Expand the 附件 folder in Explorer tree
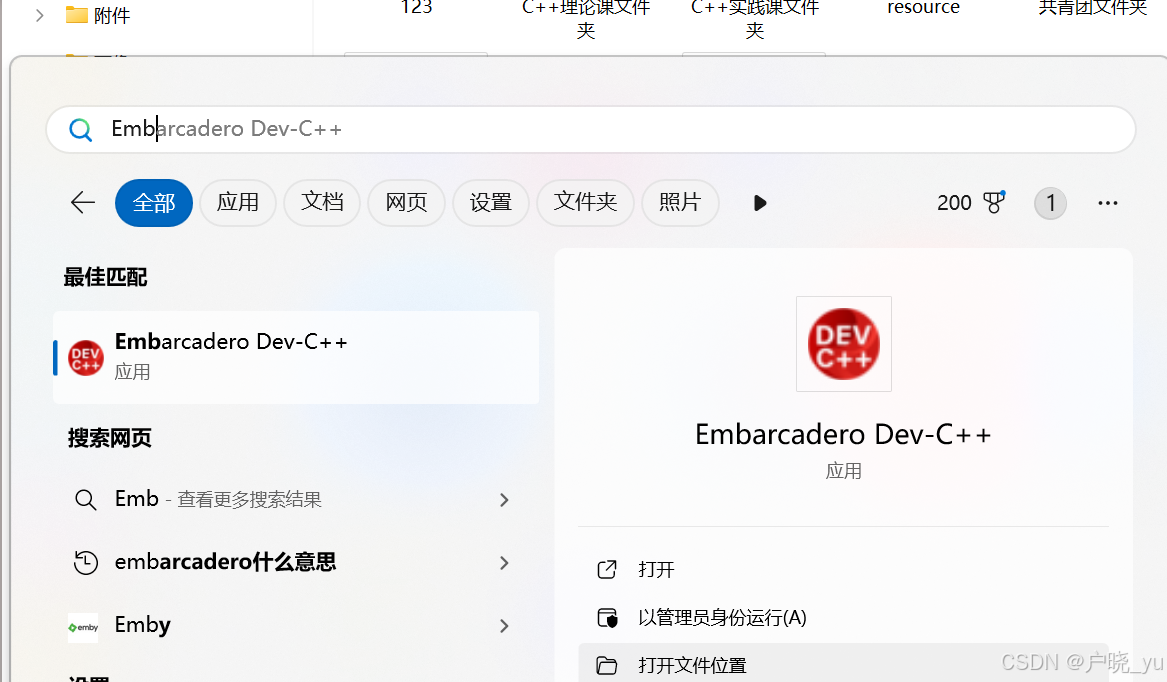This screenshot has height=682, width=1167. point(39,15)
